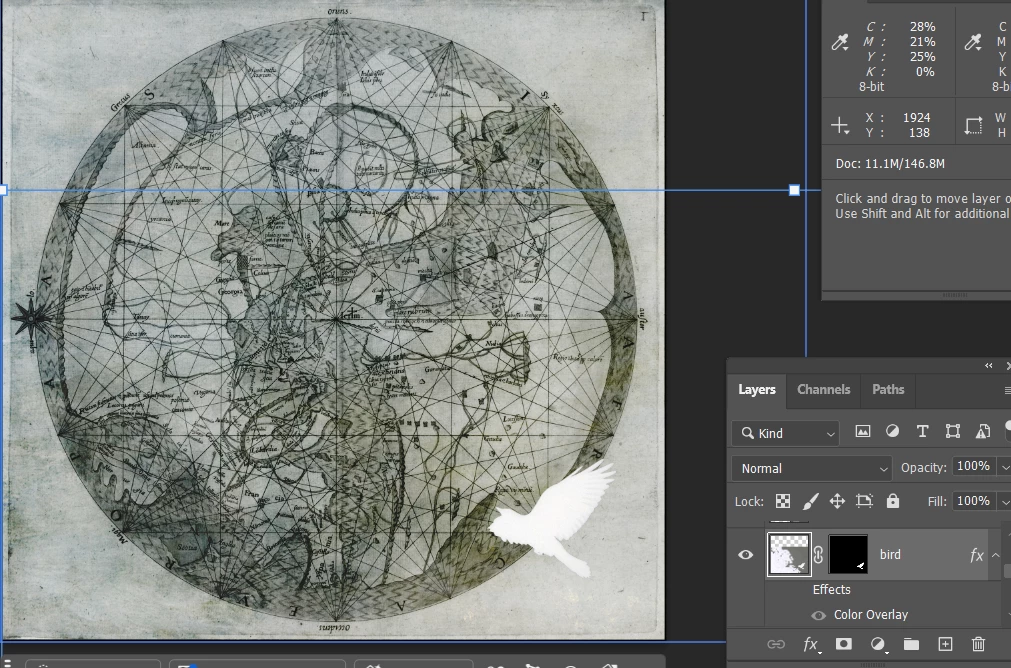Click the second eyedropper icon in Info panel

pos(972,43)
